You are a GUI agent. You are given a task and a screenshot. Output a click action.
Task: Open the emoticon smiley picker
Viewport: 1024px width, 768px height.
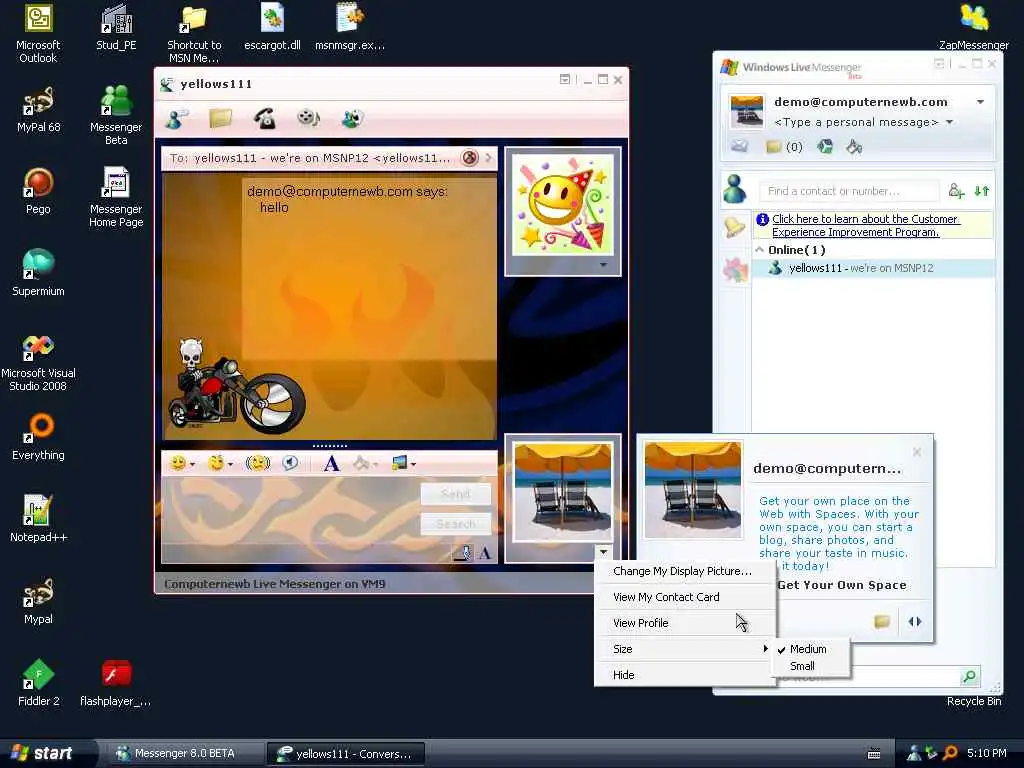click(x=178, y=464)
